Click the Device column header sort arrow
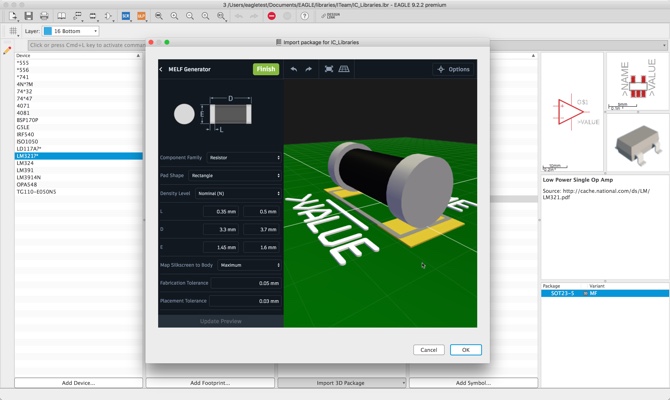The image size is (670, 400). pos(138,56)
